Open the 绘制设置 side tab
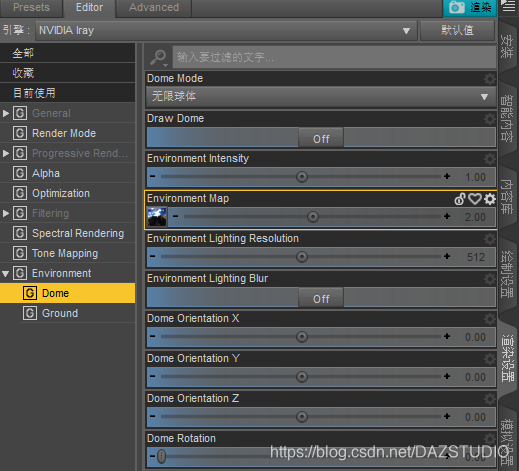This screenshot has width=519, height=471. click(x=507, y=274)
